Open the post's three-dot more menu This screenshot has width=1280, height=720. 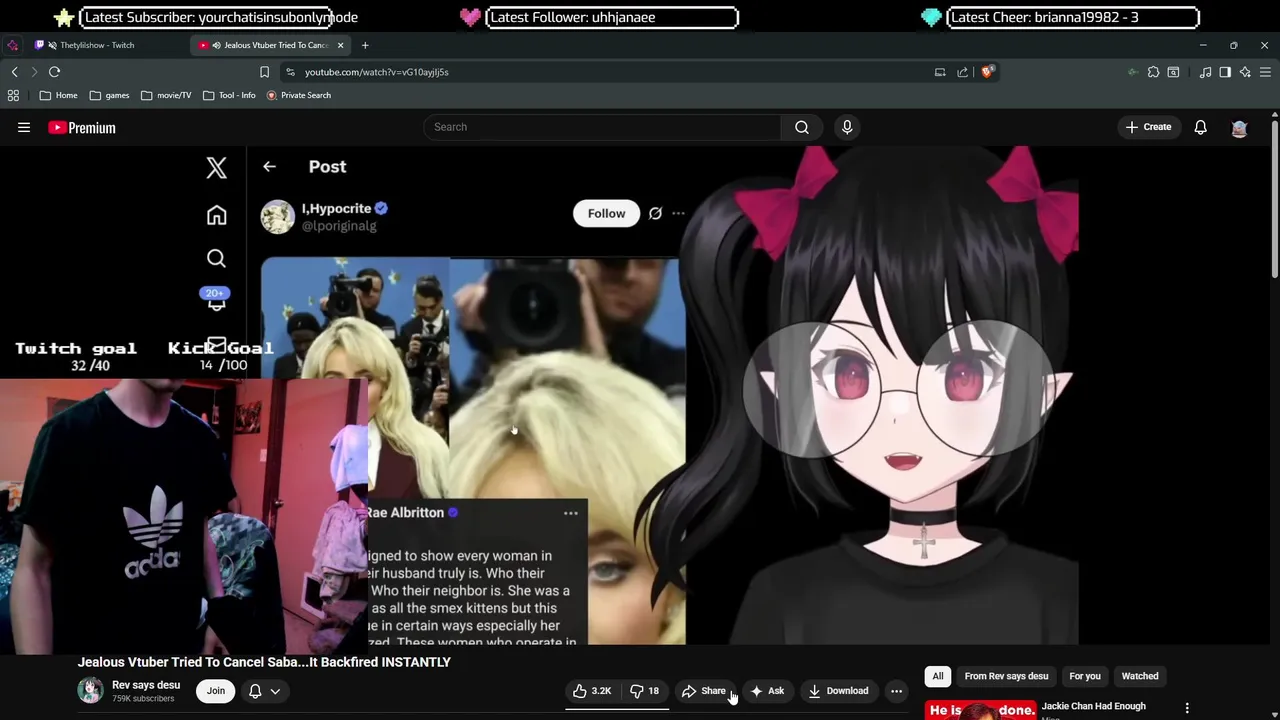click(x=678, y=213)
